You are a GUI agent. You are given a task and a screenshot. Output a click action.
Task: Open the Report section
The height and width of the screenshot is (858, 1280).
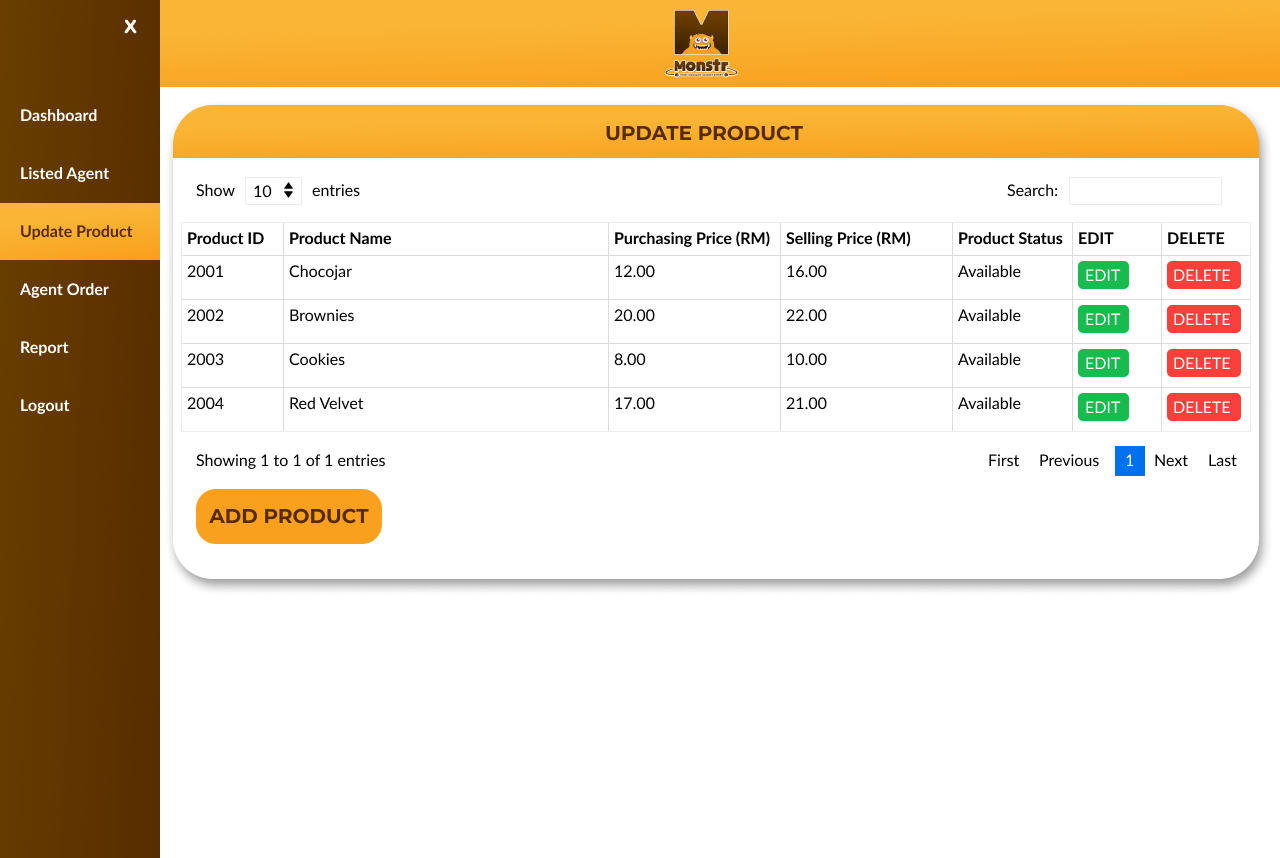(44, 347)
